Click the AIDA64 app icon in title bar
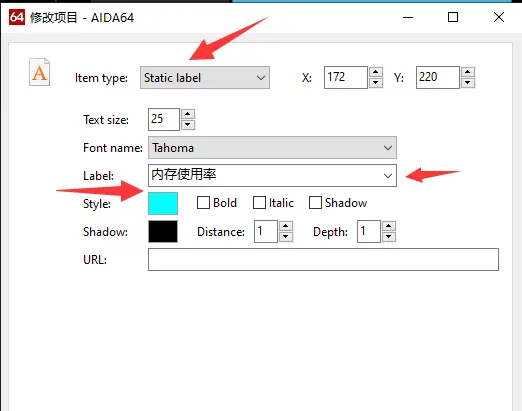Viewport: 522px width, 411px height. 17,17
